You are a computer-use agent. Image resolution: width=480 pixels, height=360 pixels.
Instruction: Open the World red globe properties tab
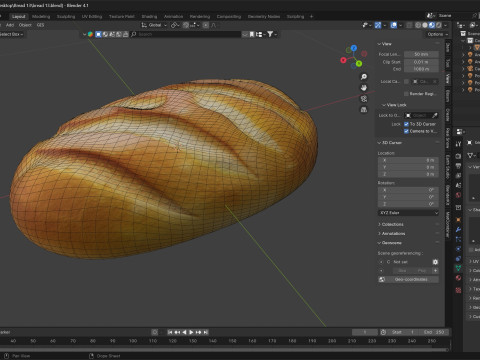pos(458,195)
